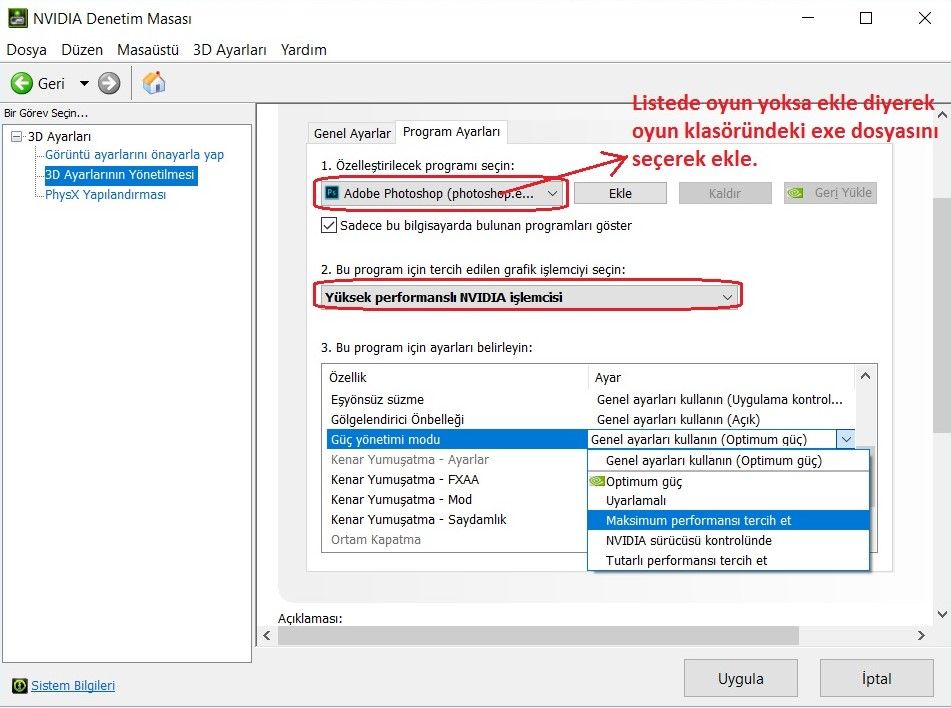Click the horizontal scrollbar left arrow
The height and width of the screenshot is (708, 951).
point(267,635)
